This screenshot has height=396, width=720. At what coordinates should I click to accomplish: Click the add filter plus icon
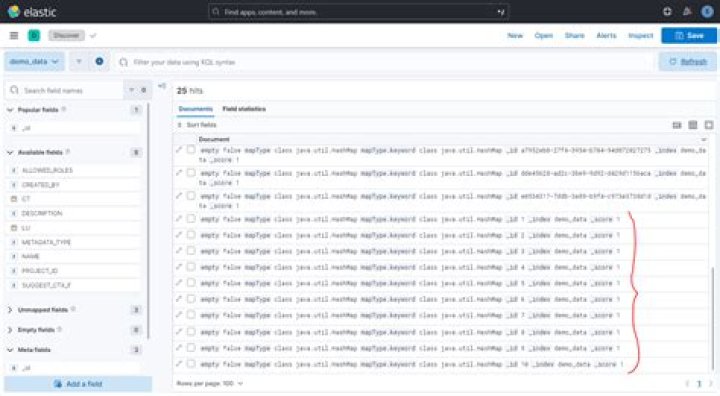coord(99,62)
